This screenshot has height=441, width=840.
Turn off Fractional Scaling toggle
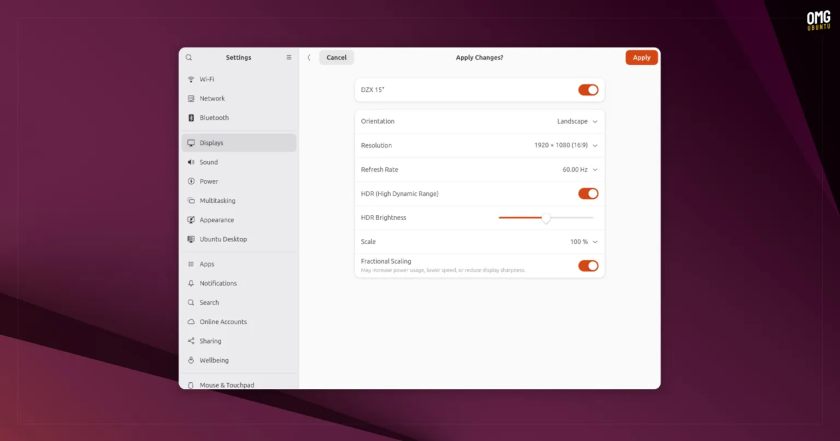[588, 266]
